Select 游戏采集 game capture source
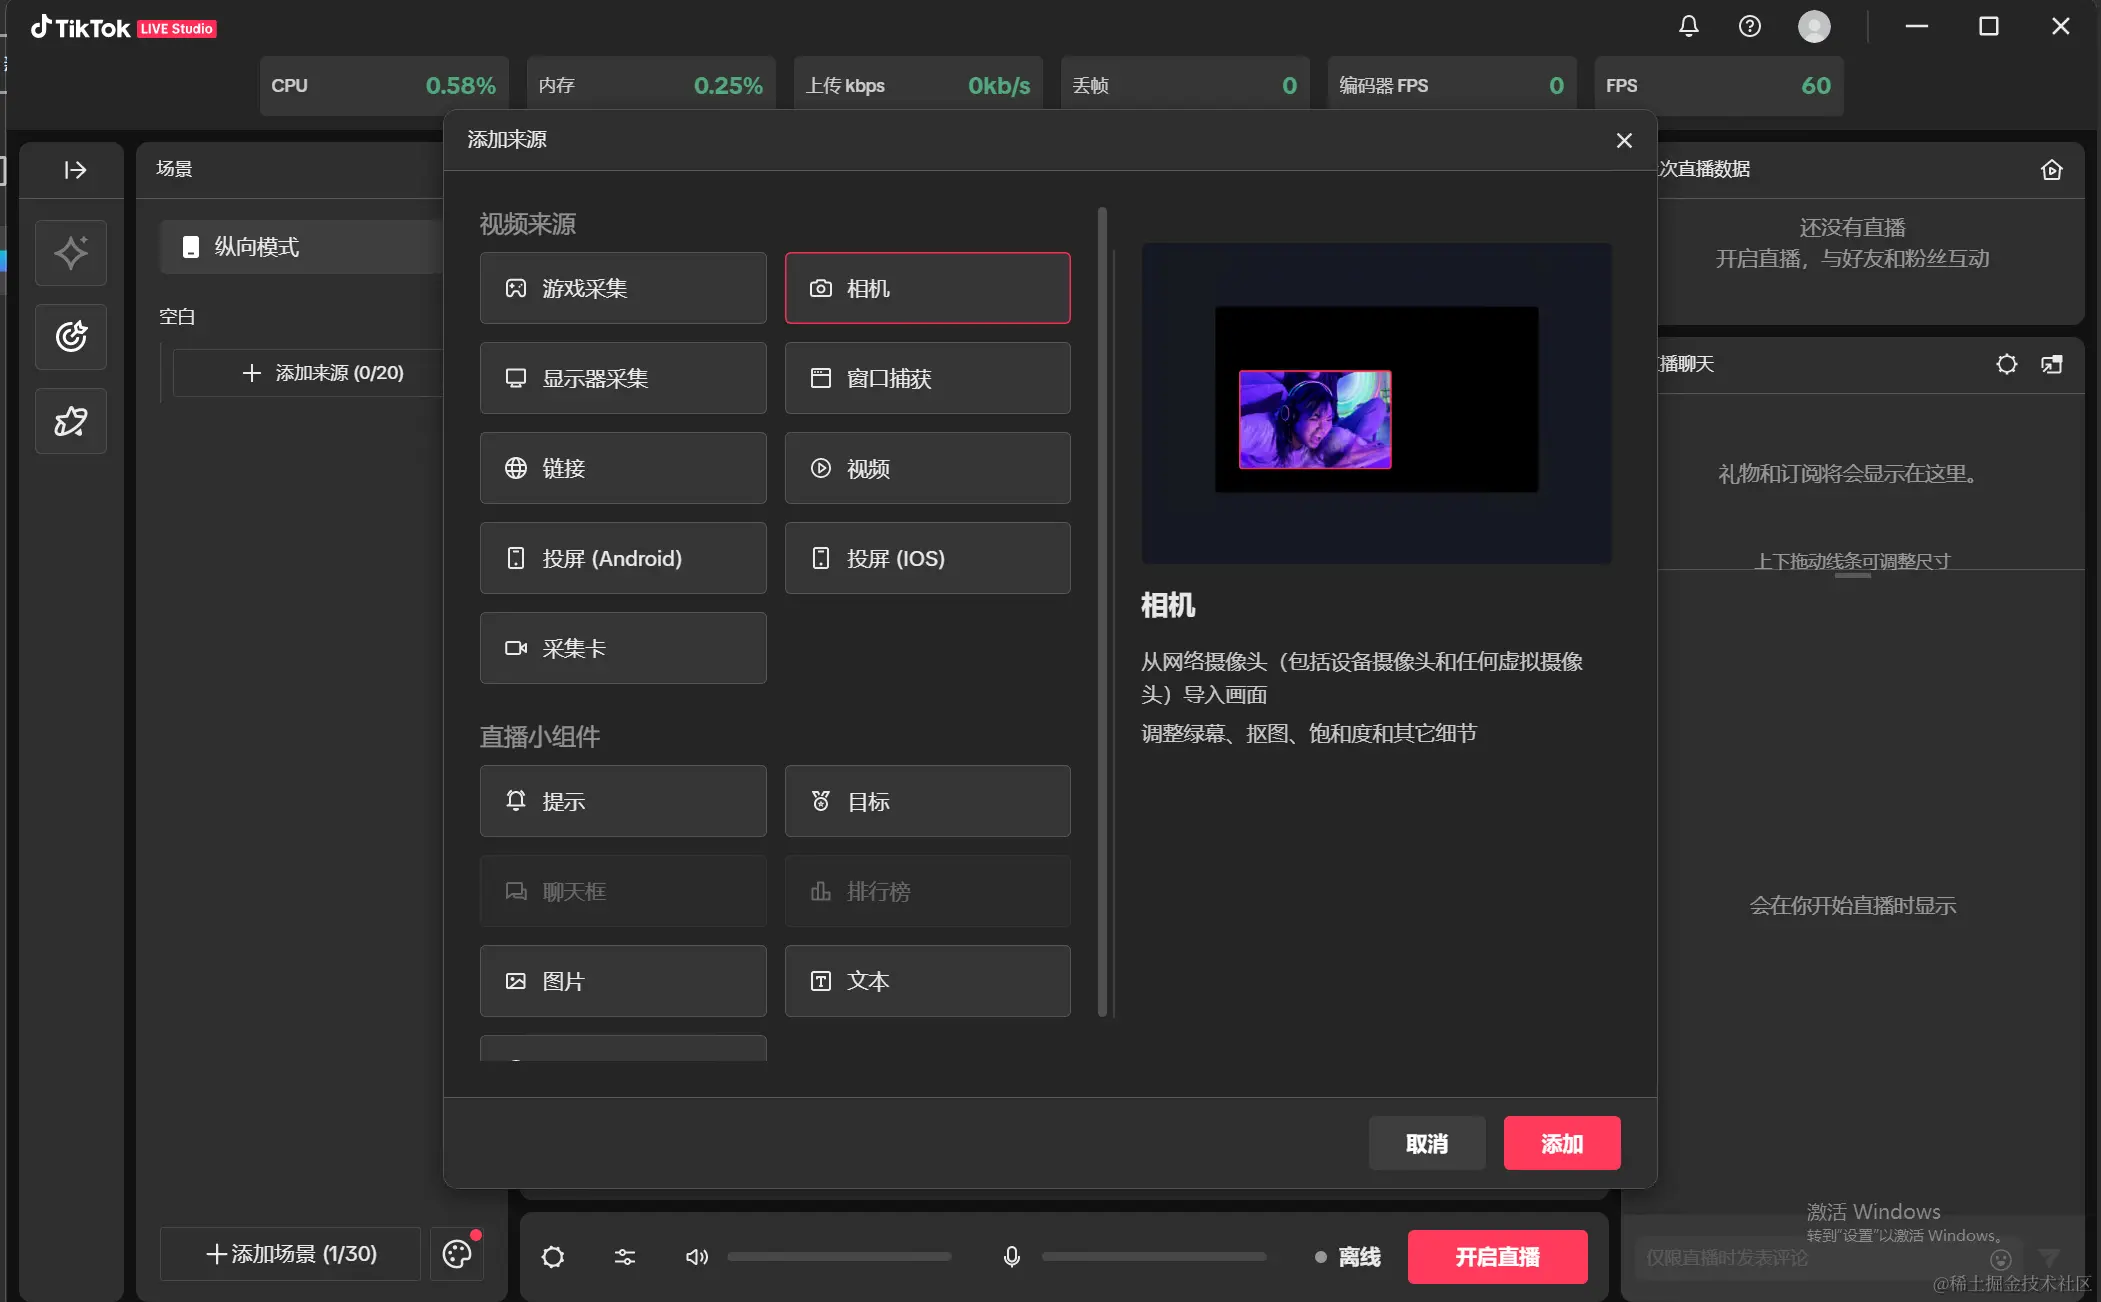Viewport: 2101px width, 1302px height. tap(623, 288)
